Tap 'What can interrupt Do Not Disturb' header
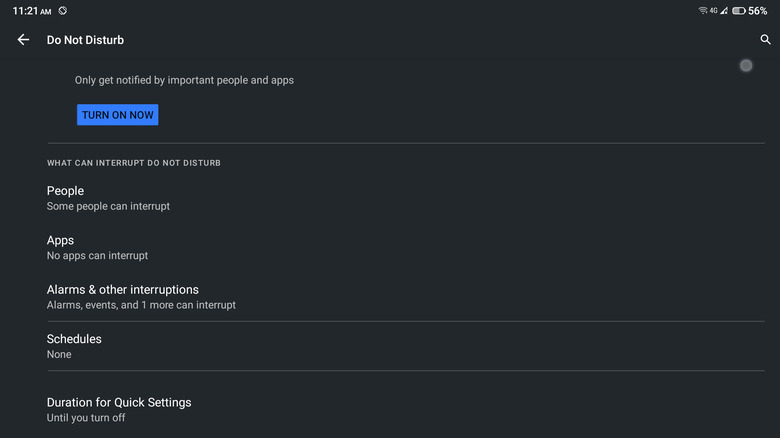The width and height of the screenshot is (780, 438). pos(133,162)
